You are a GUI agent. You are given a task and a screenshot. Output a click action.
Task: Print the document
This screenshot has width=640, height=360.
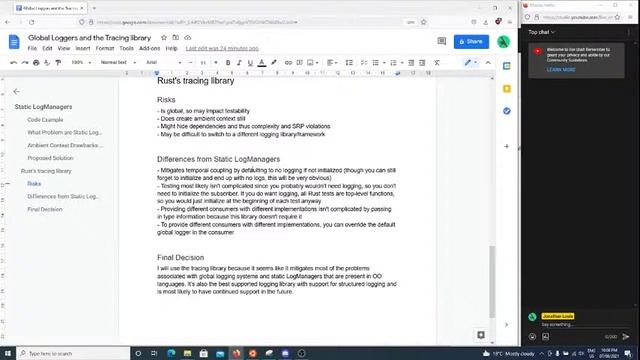36,62
